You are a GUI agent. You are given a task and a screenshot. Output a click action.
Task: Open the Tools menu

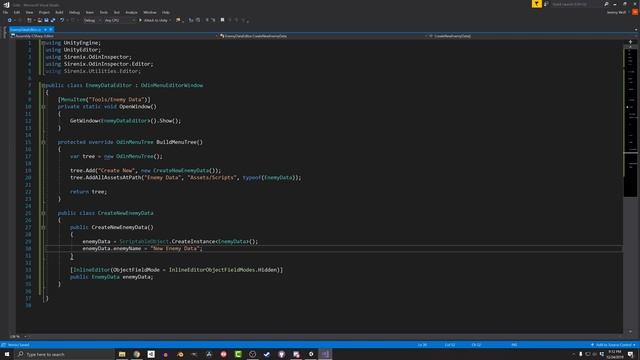104,12
